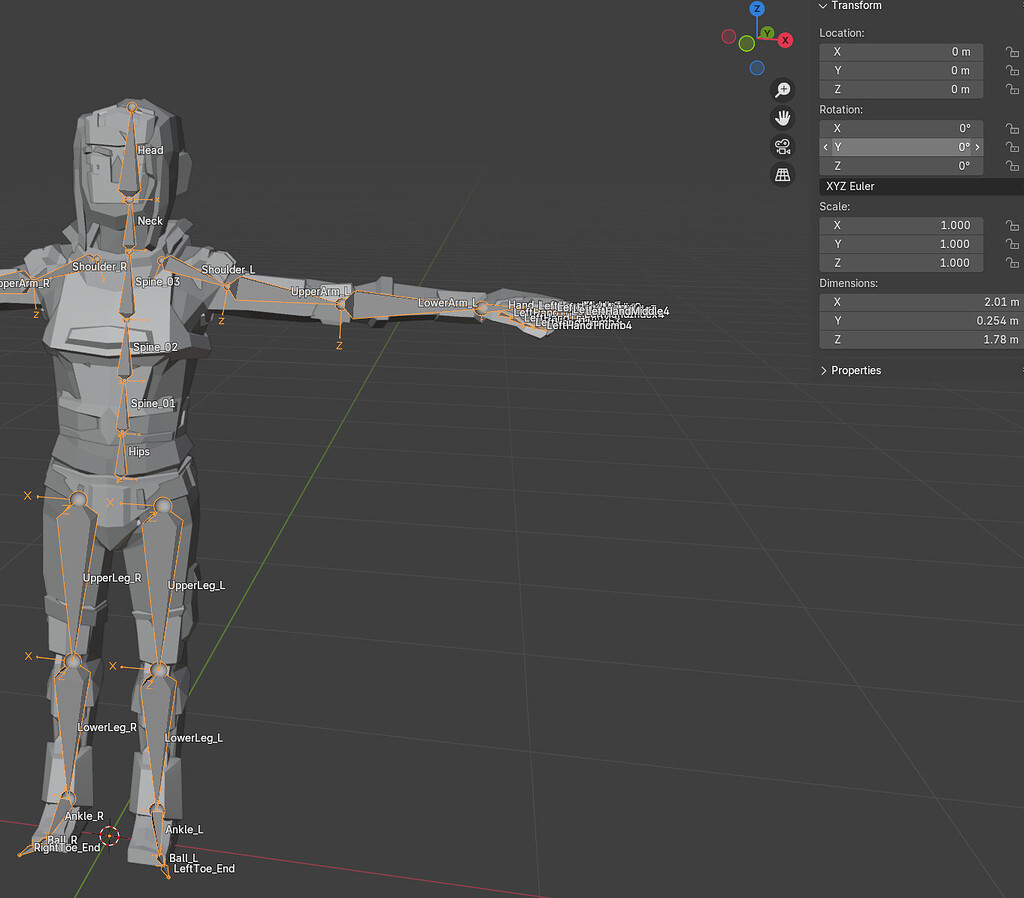
Task: Click the X location input field
Action: (x=900, y=51)
